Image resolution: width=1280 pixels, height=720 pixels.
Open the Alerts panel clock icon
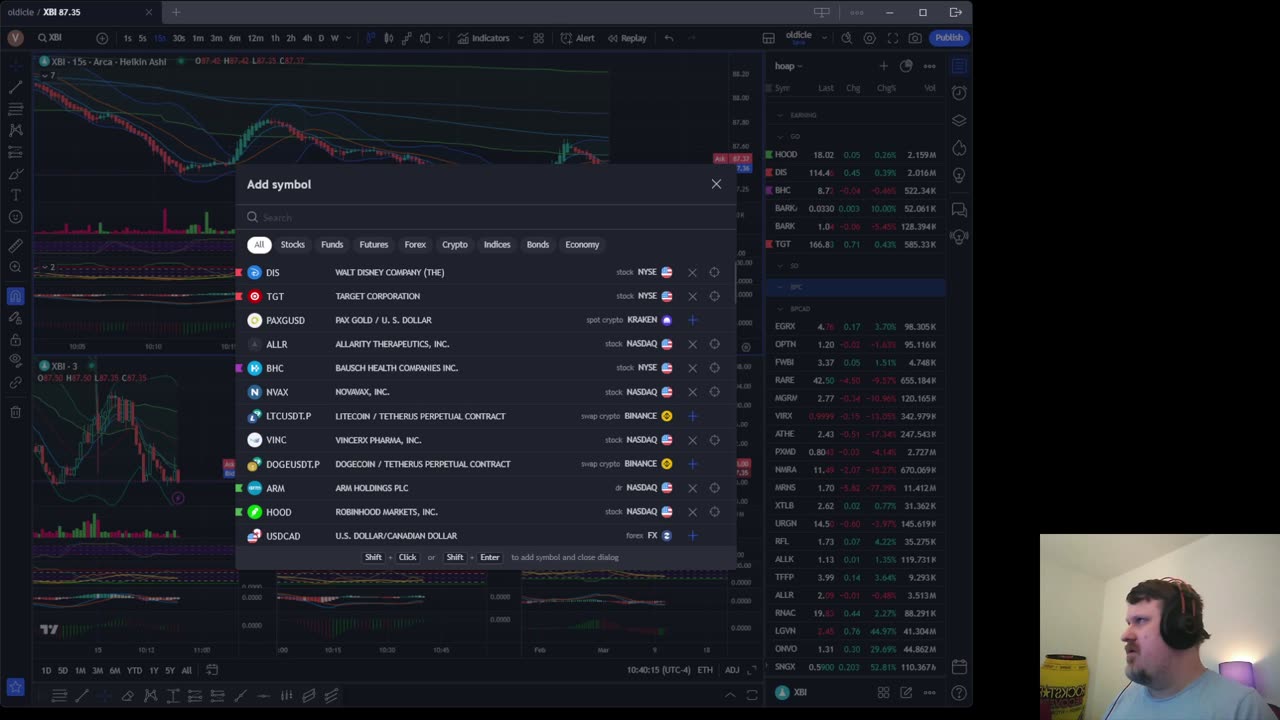coord(959,93)
